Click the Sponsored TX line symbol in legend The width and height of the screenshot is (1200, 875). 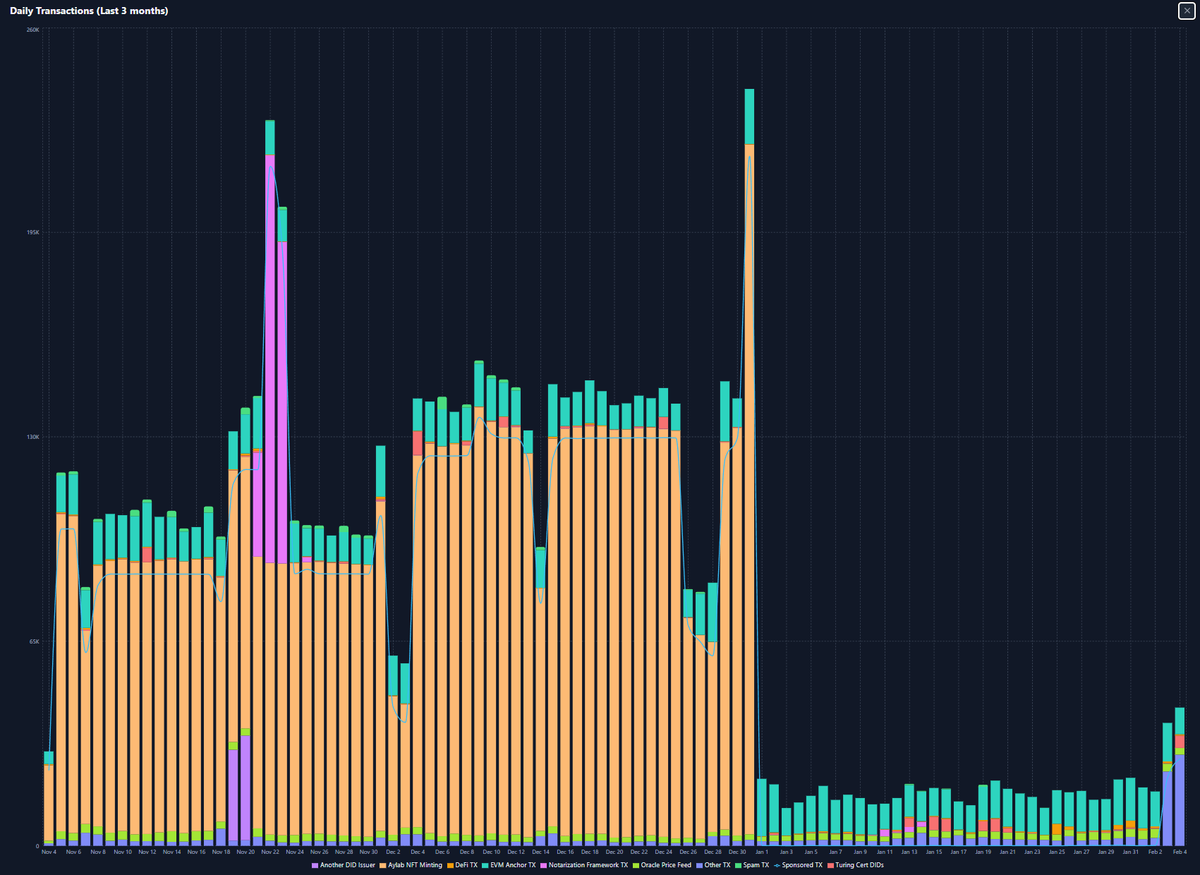pyautogui.click(x=778, y=865)
